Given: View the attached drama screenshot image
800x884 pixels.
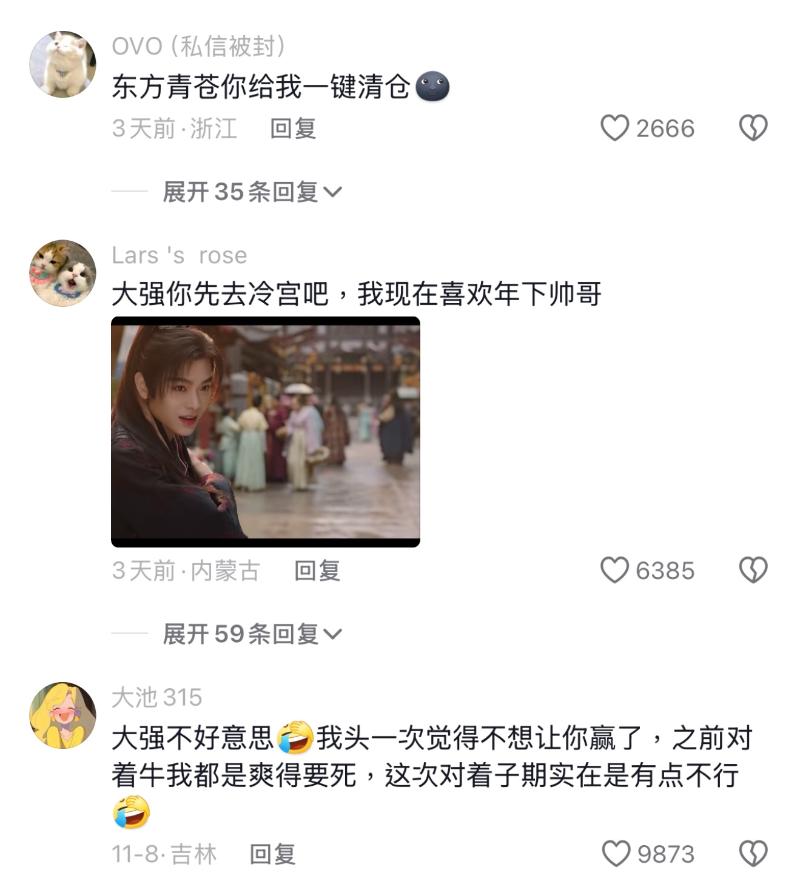Looking at the screenshot, I should tap(266, 432).
